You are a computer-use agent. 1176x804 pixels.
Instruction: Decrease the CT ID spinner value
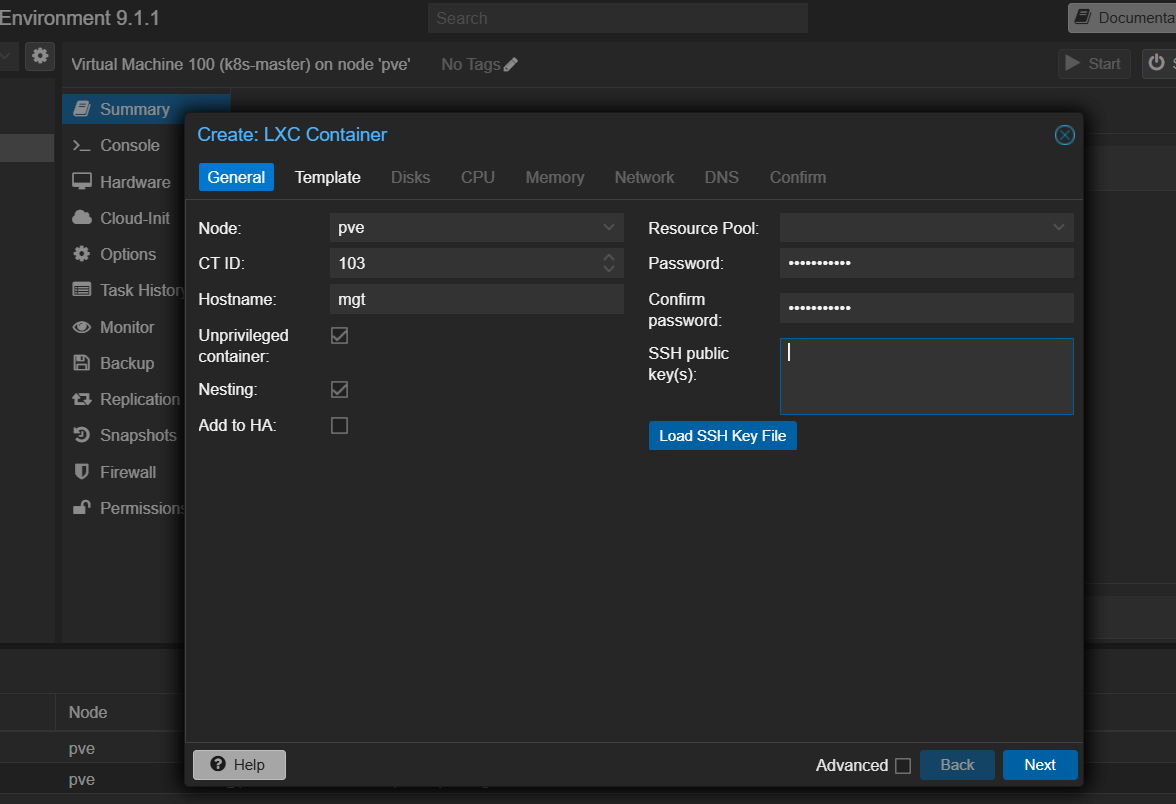609,269
